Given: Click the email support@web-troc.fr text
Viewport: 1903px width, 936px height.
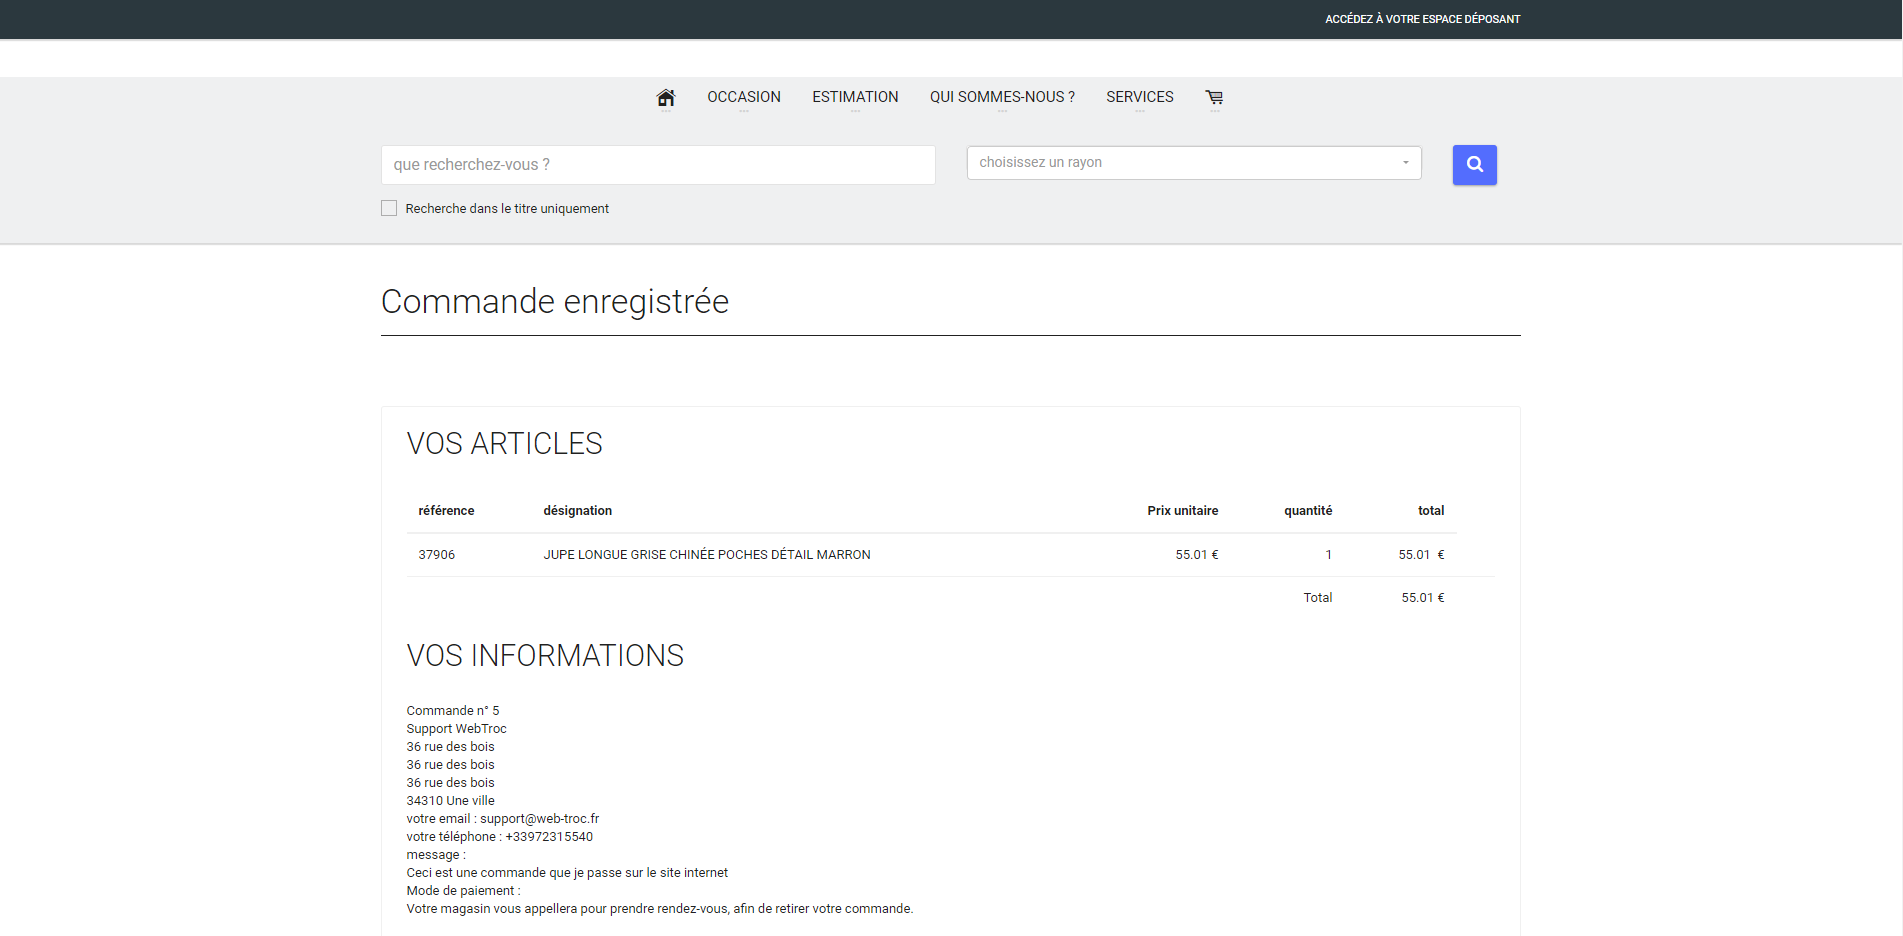Looking at the screenshot, I should coord(539,819).
